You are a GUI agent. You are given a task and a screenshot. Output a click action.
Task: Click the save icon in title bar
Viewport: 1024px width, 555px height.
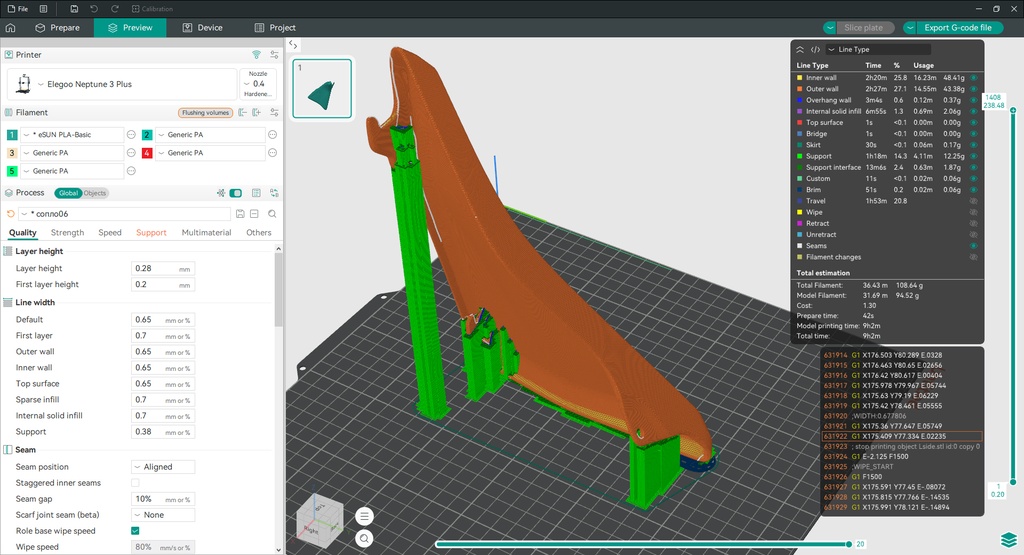[x=74, y=8]
